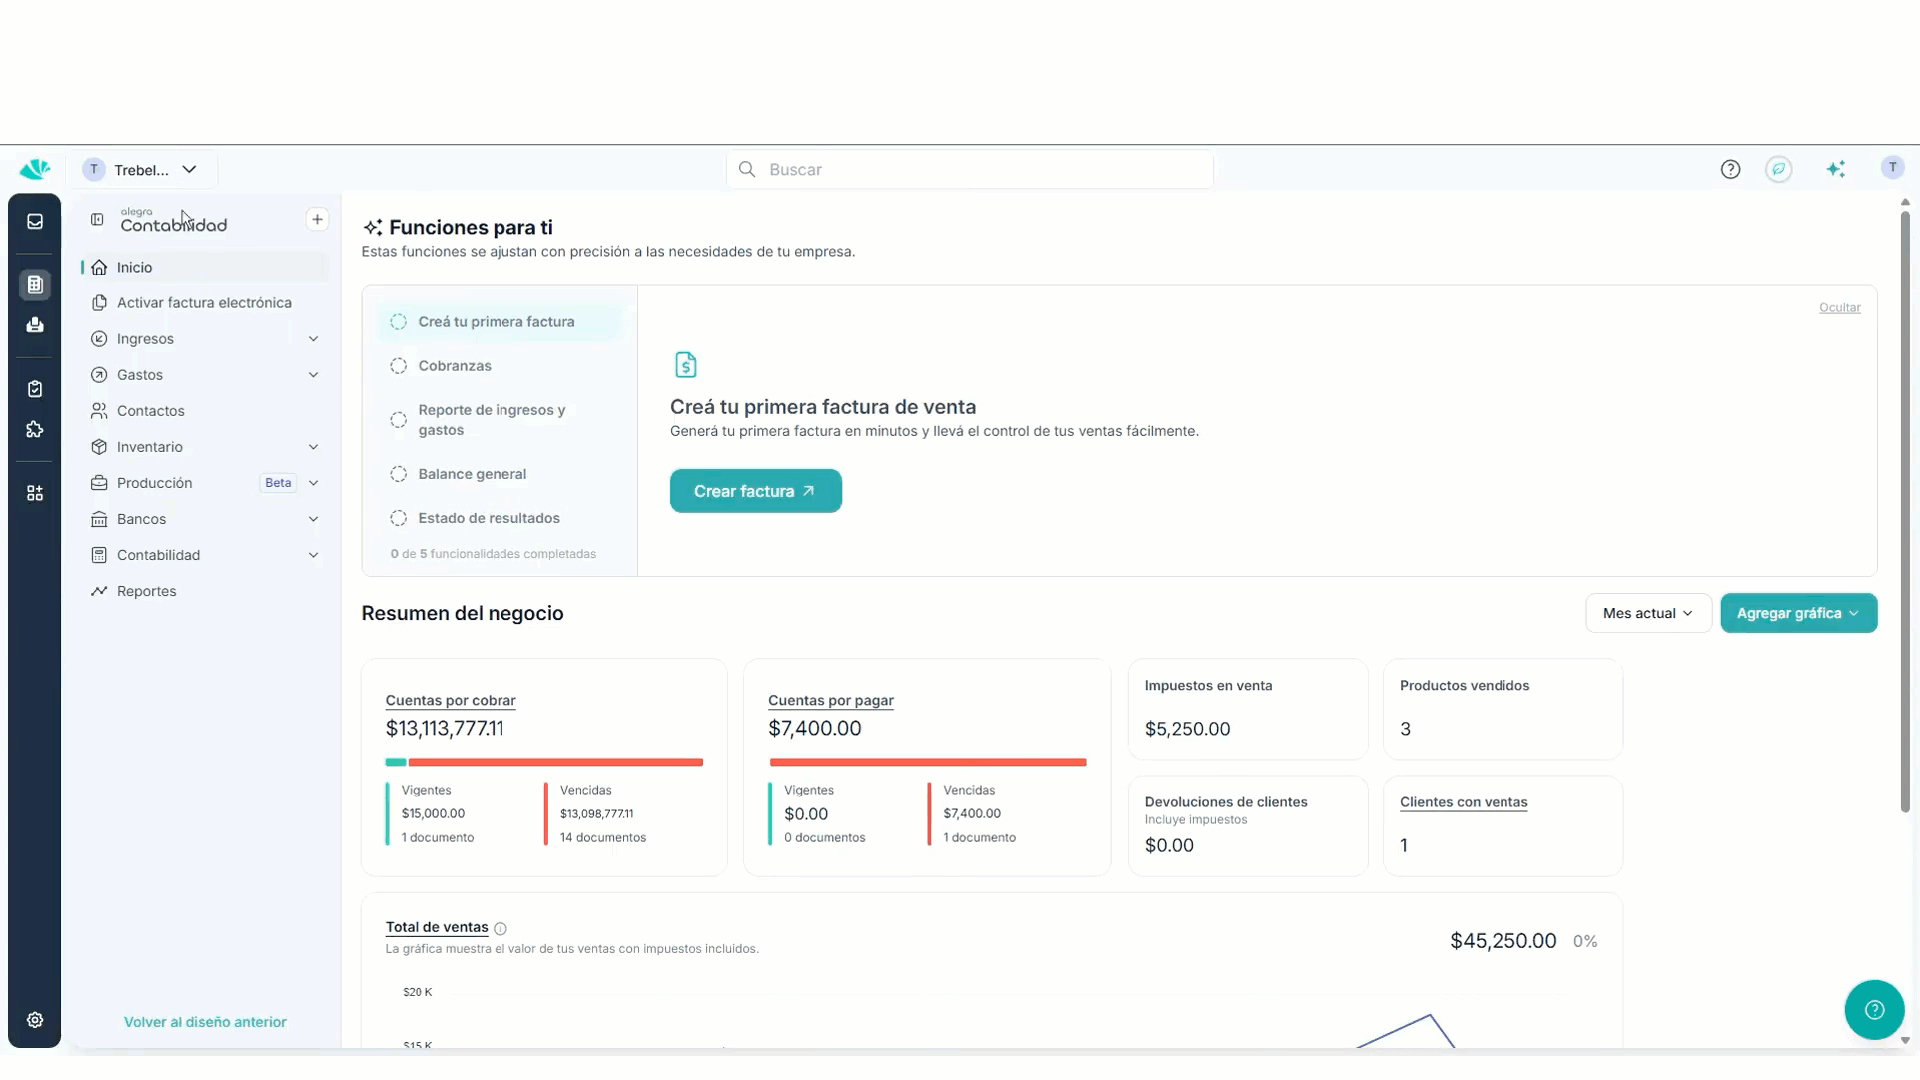The width and height of the screenshot is (1920, 1080).
Task: Collapse sidebar with panel icon
Action: pyautogui.click(x=97, y=220)
